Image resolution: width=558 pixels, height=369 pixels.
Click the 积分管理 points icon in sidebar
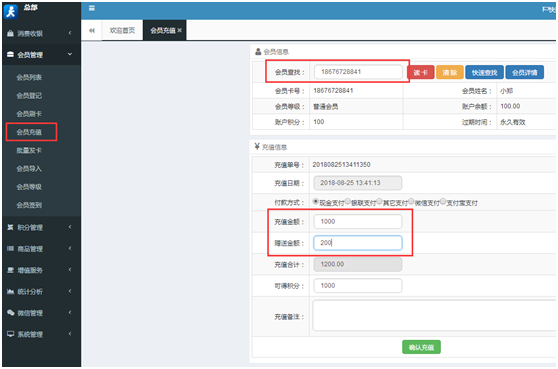[10, 227]
